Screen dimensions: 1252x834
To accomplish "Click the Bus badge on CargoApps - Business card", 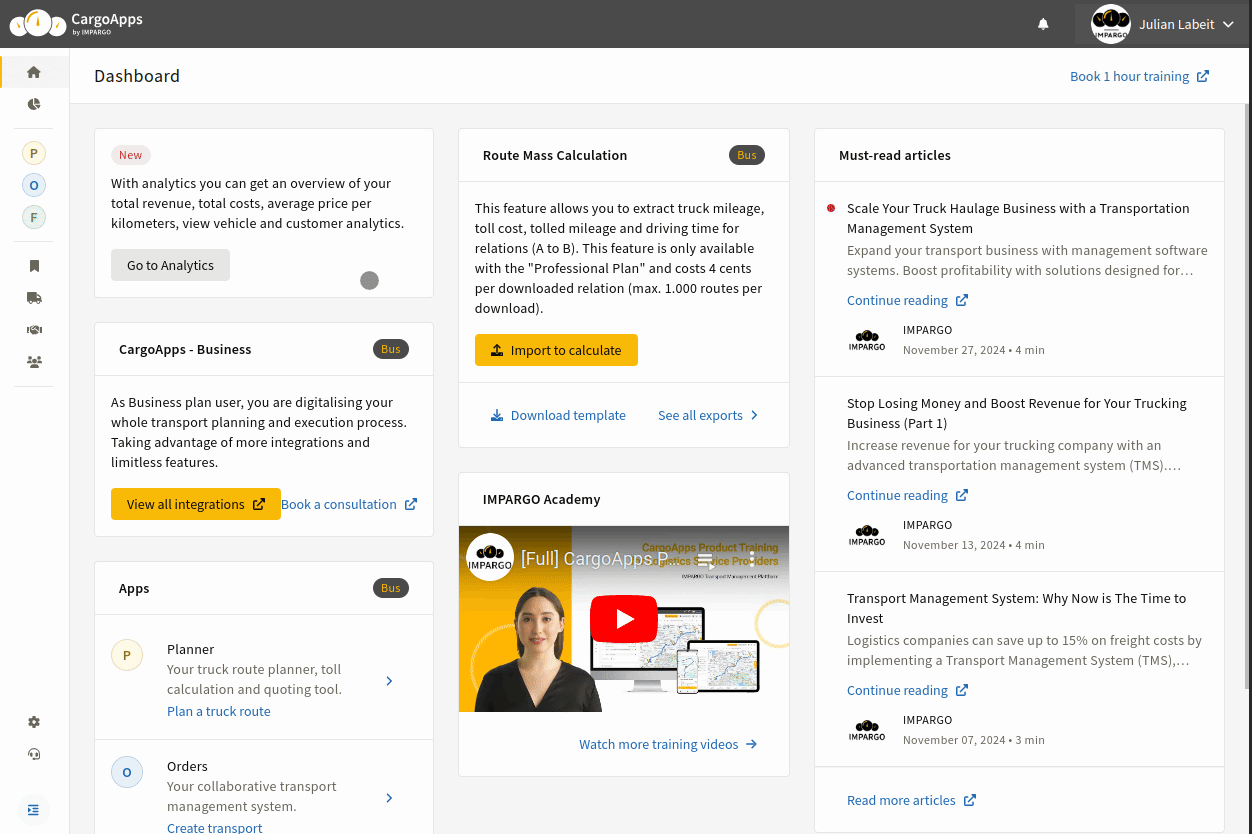I will [391, 349].
